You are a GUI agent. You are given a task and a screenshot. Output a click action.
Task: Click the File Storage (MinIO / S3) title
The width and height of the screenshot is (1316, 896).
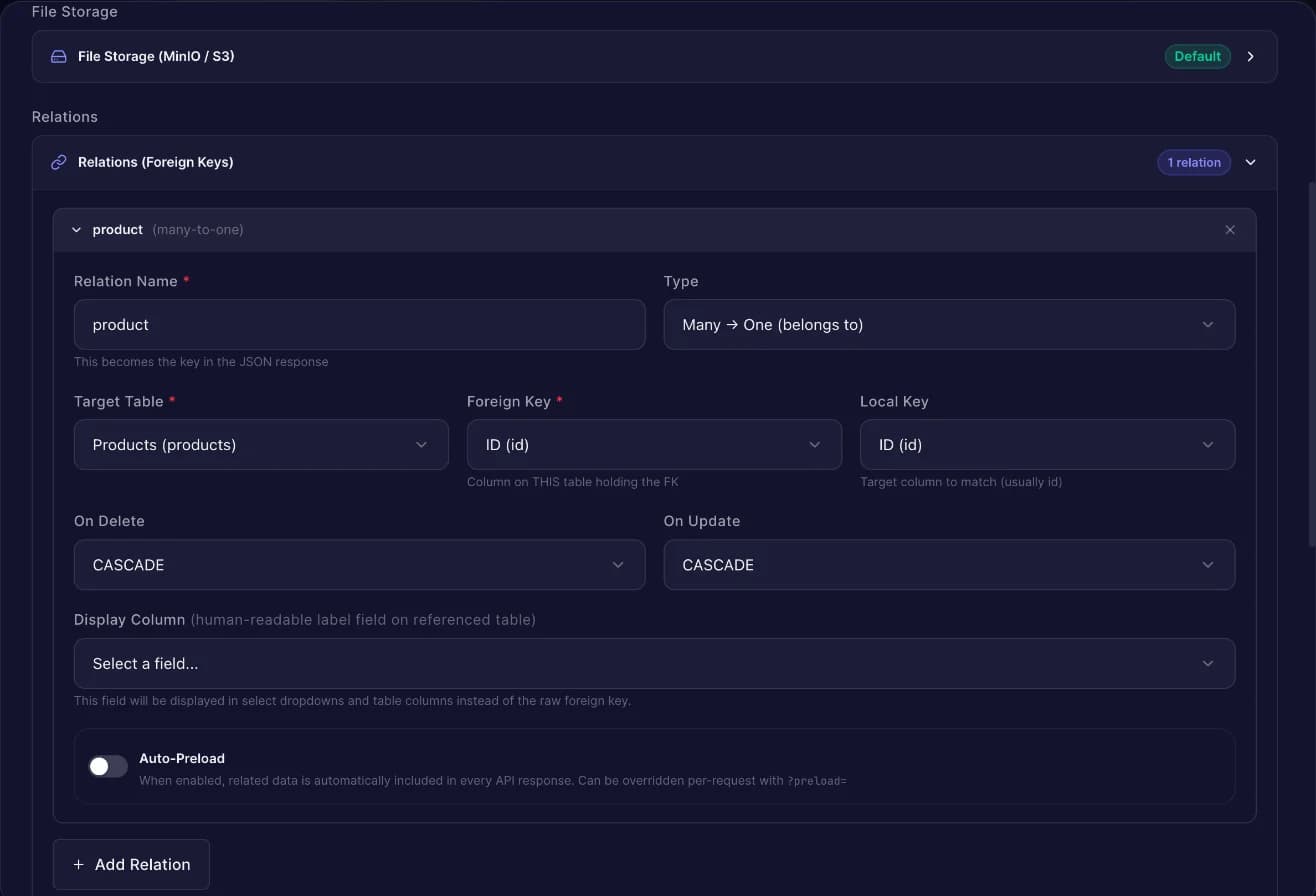[156, 56]
